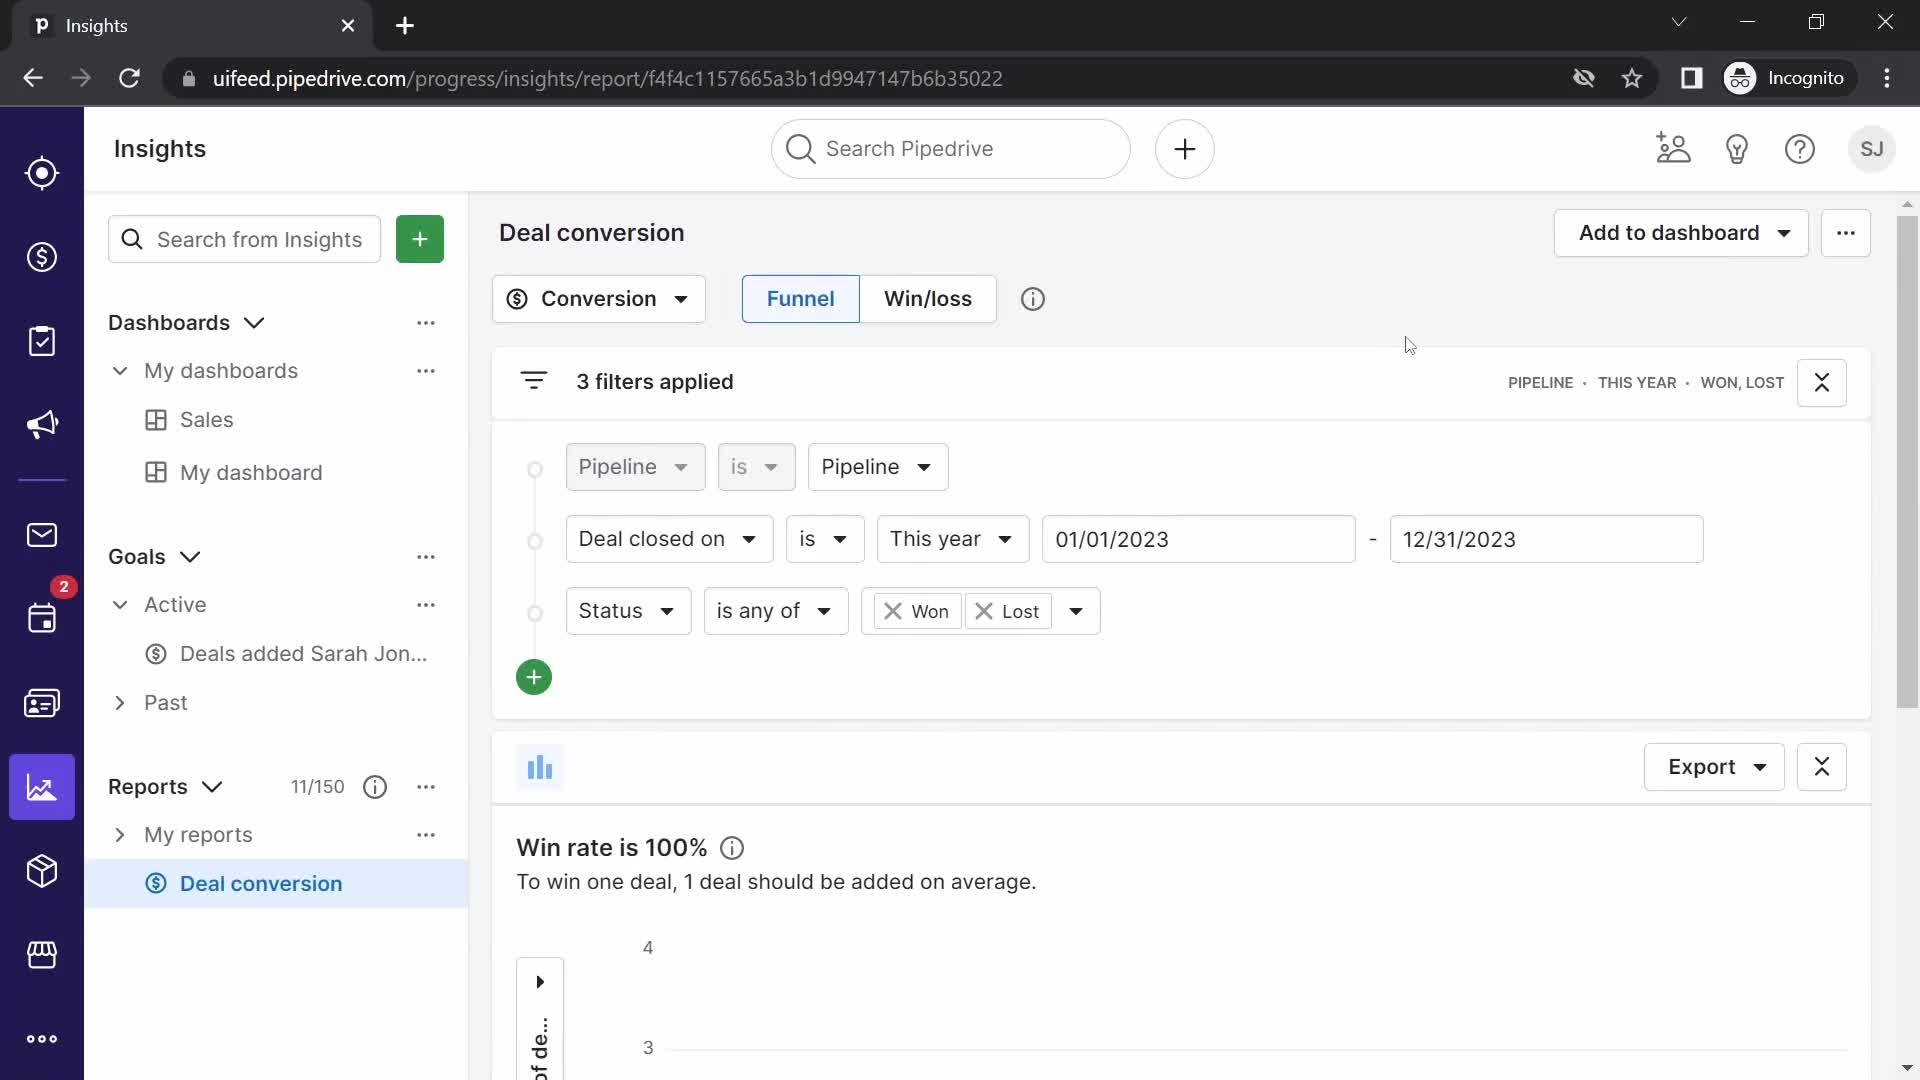The height and width of the screenshot is (1080, 1920).
Task: Expand the Deal closed on dropdown
Action: click(x=666, y=539)
